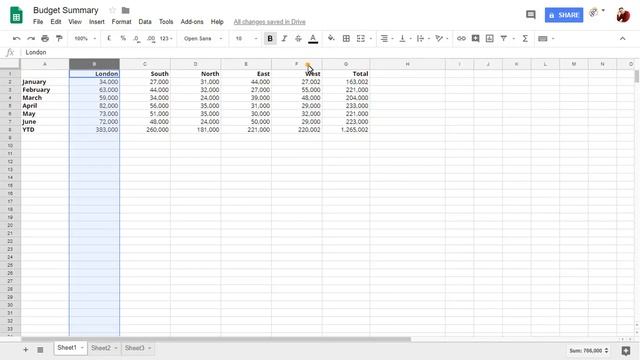Toggle italic formatting

284,38
